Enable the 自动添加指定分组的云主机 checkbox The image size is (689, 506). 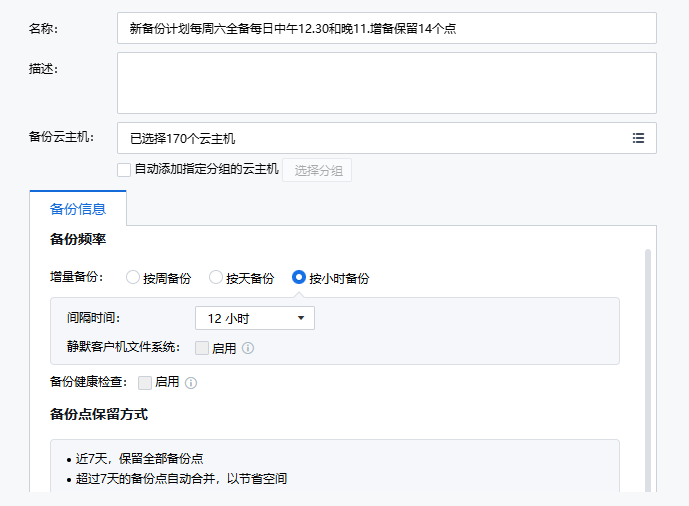click(124, 170)
